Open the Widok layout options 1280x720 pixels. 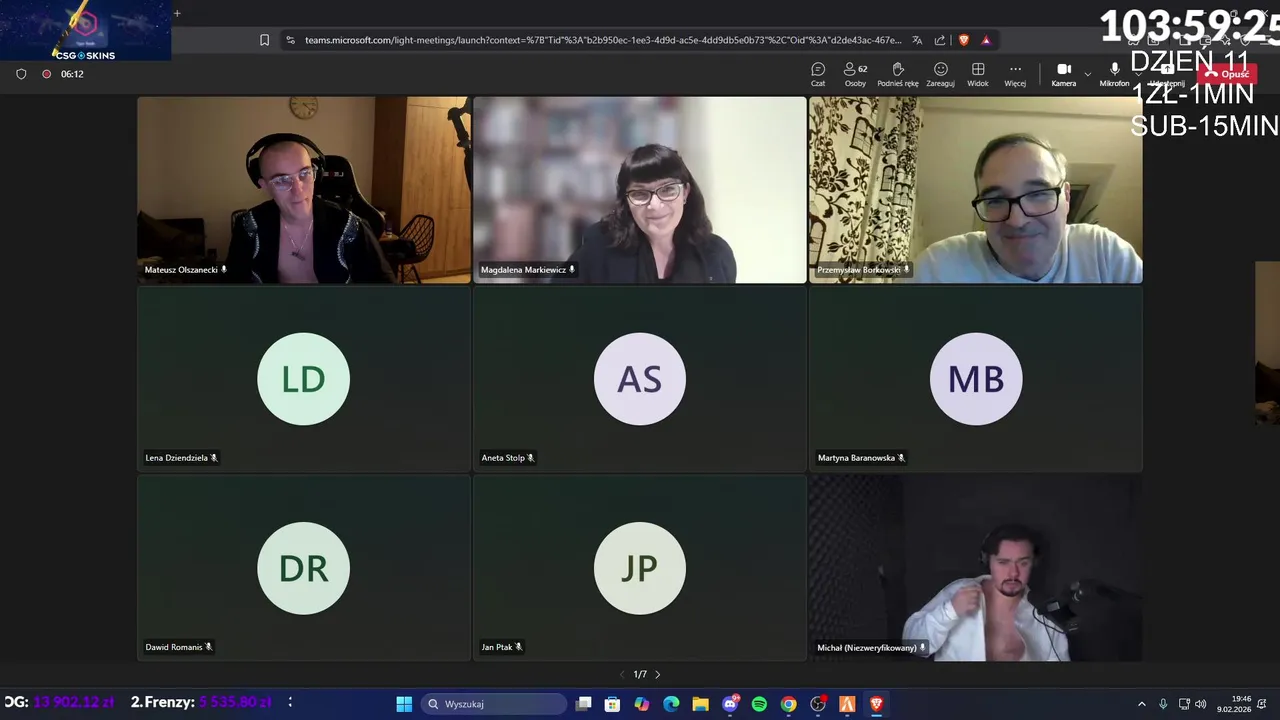978,74
